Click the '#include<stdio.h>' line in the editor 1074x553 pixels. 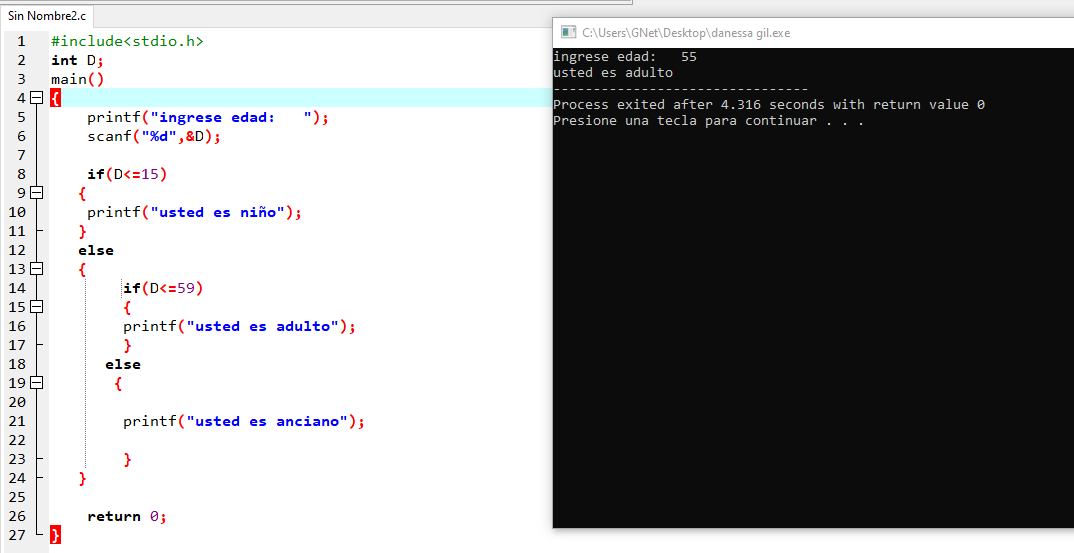127,41
